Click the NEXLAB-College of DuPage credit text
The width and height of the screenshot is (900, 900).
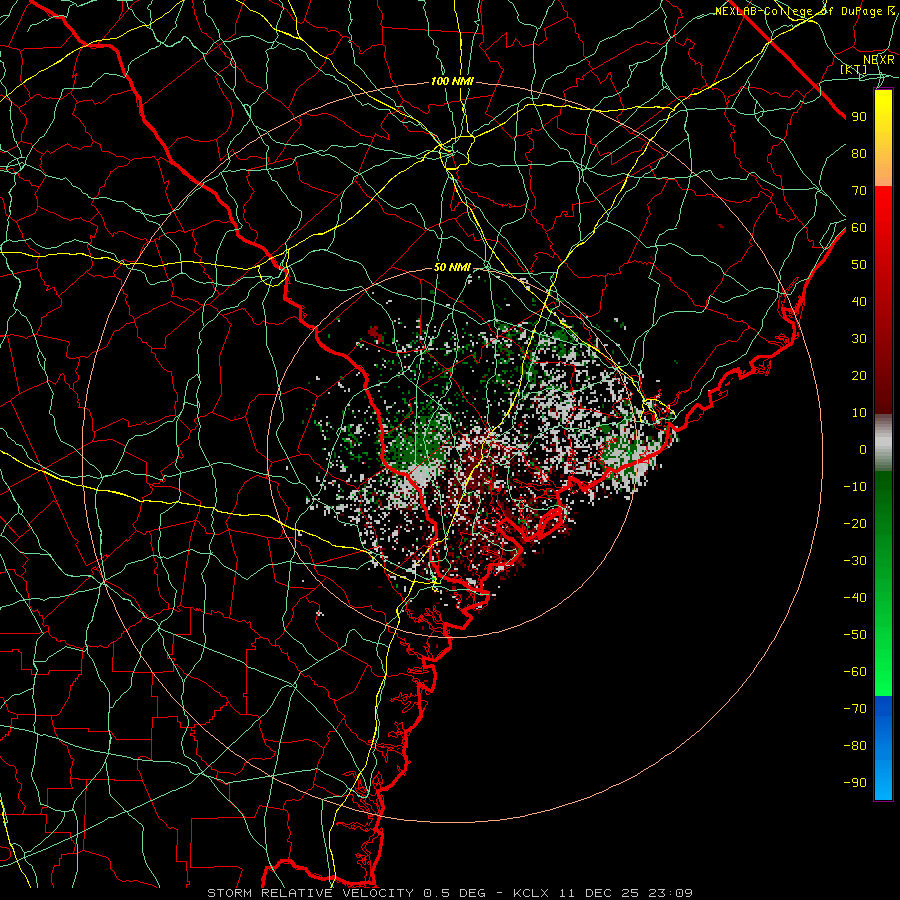point(805,11)
